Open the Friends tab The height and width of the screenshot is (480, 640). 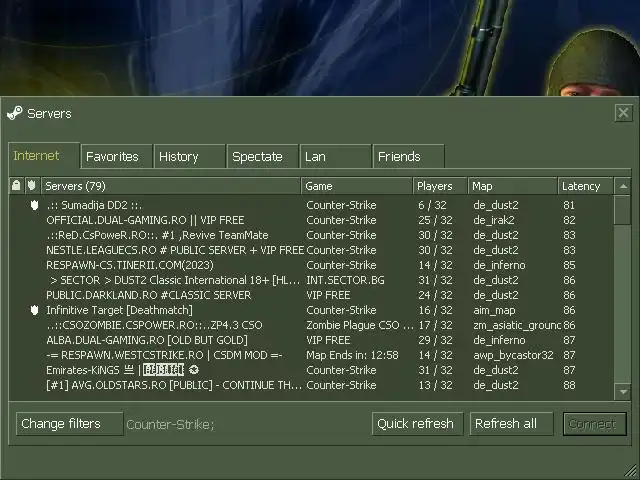point(409,156)
